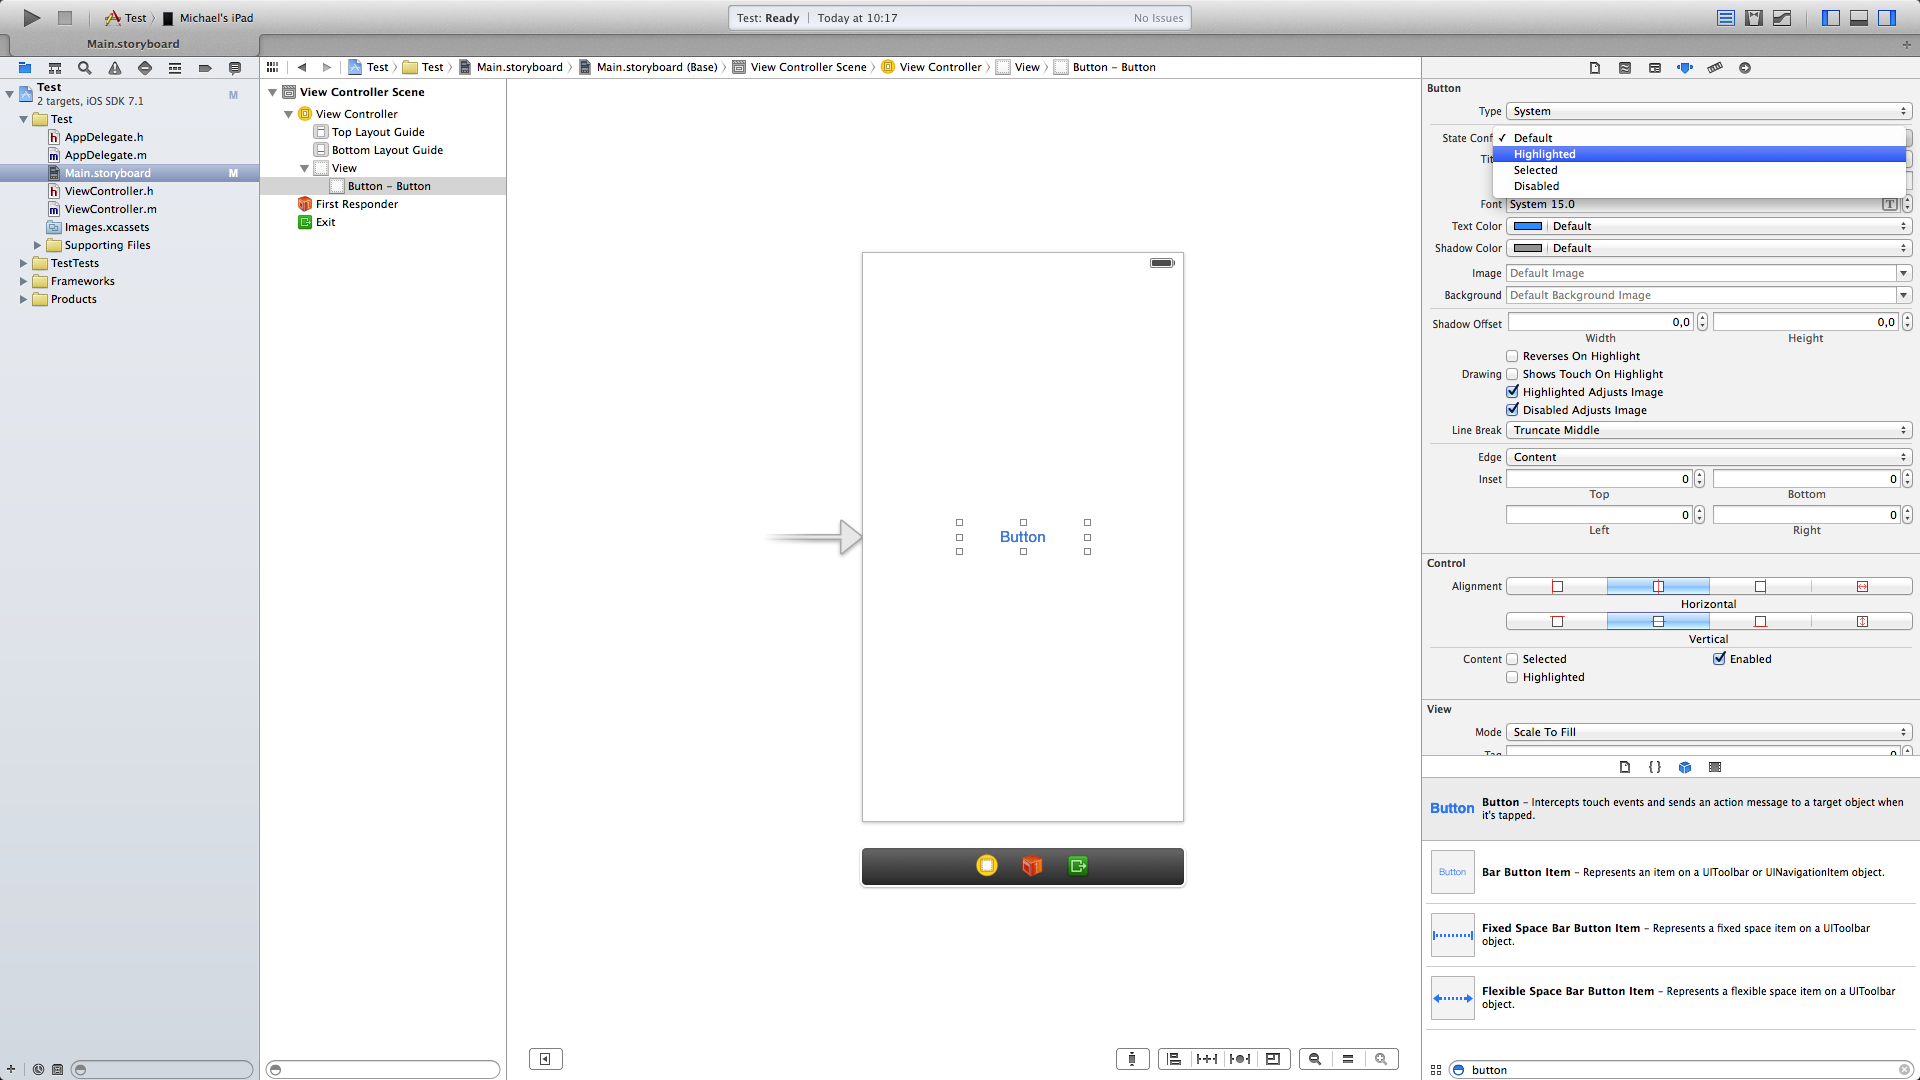Open the search navigator magnifier icon
This screenshot has width=1920, height=1080.
point(85,68)
